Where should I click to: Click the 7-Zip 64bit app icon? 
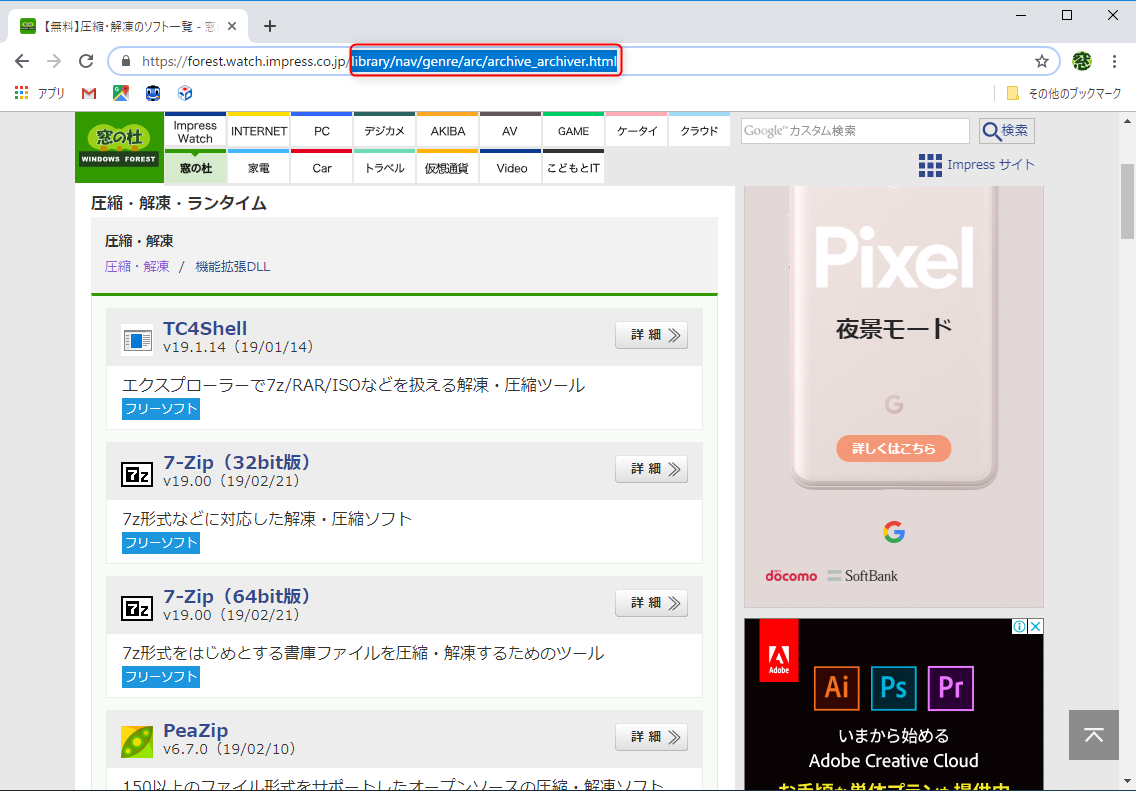click(x=137, y=608)
